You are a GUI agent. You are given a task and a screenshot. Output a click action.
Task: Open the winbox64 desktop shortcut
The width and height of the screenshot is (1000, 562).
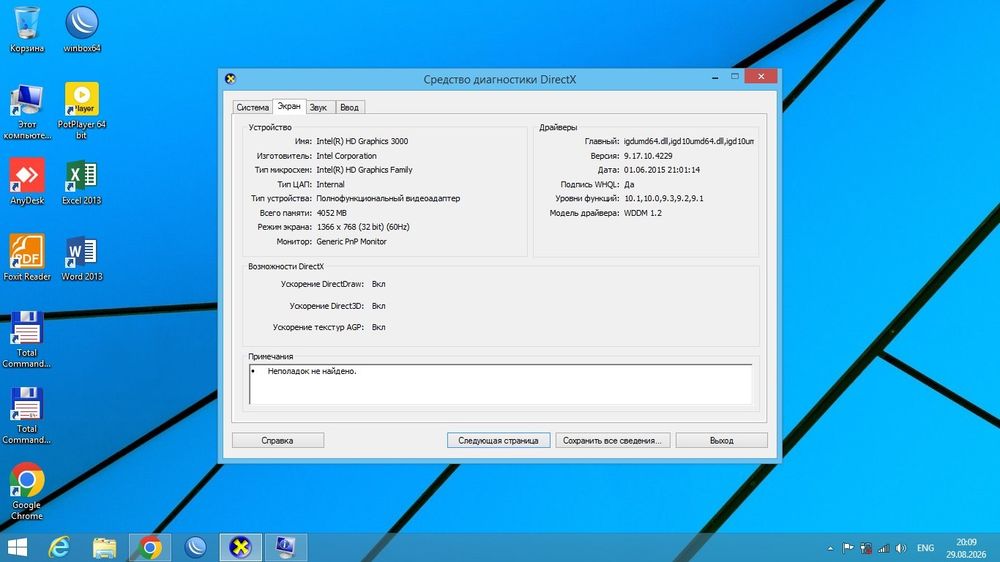(82, 29)
